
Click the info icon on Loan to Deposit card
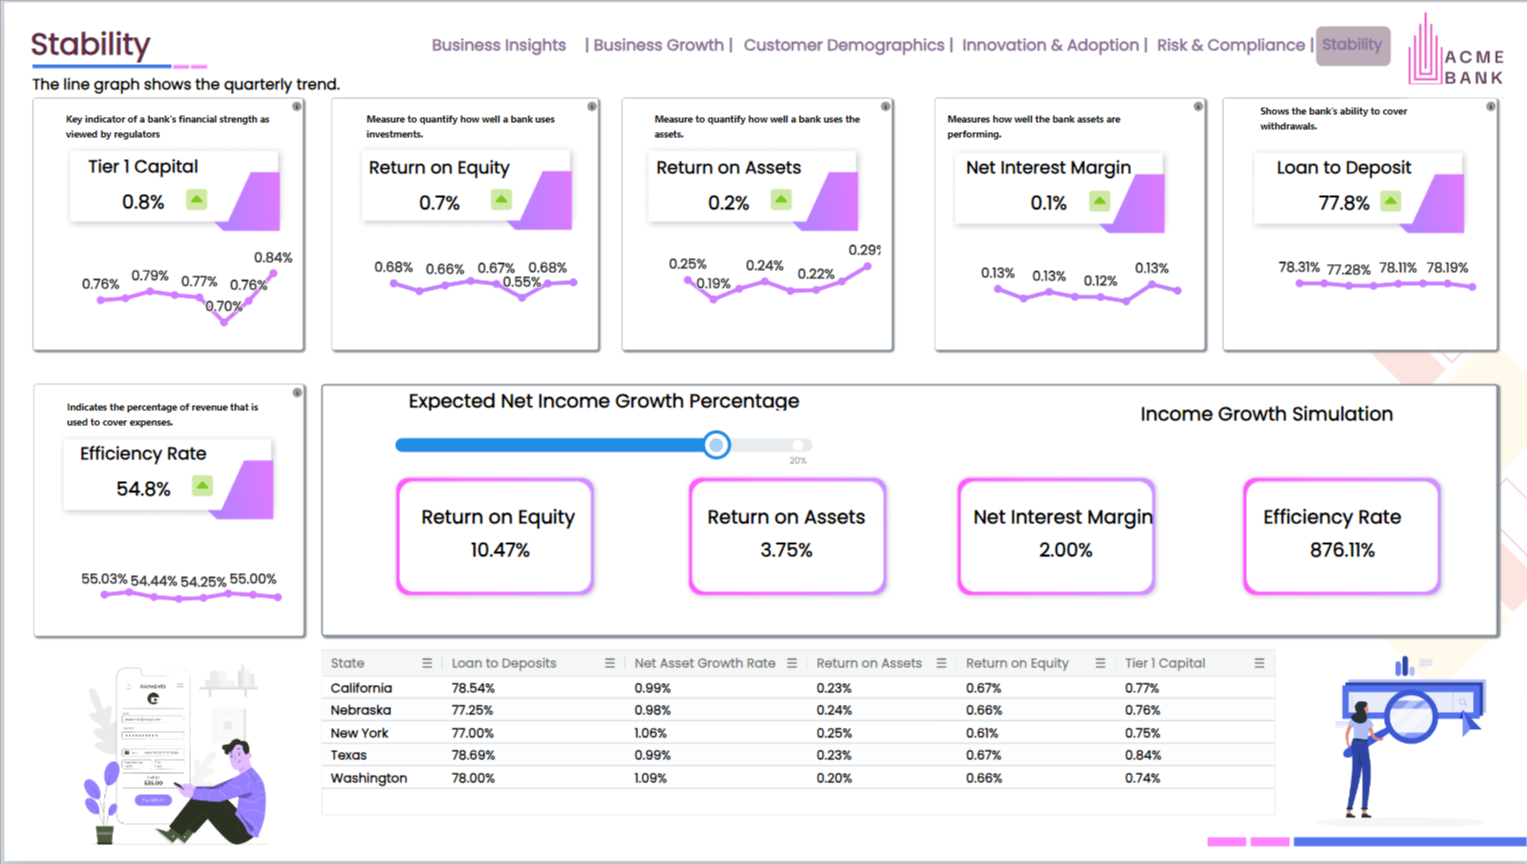pyautogui.click(x=1490, y=106)
